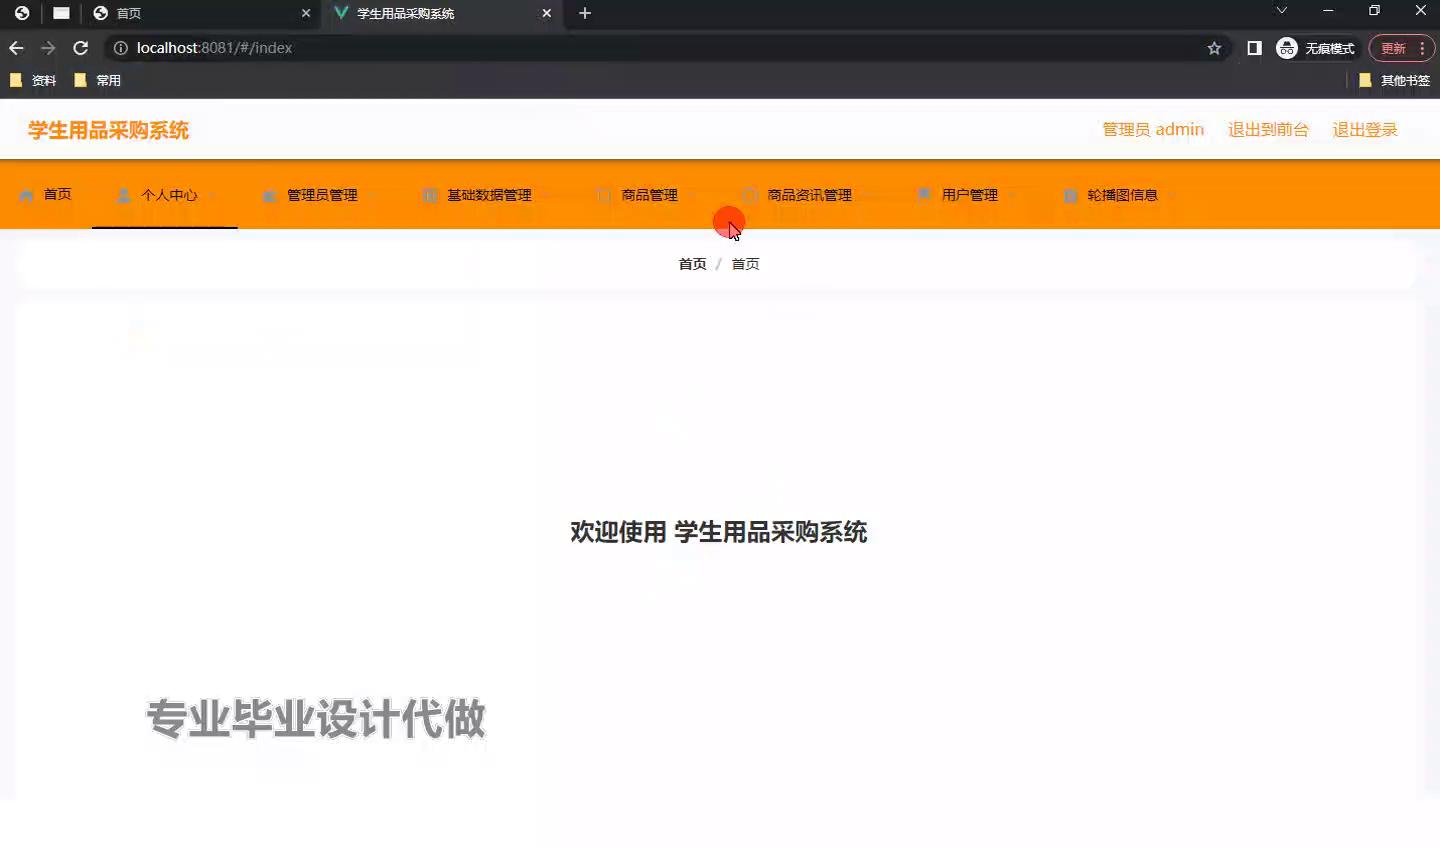Click the 管理员 admin label
The width and height of the screenshot is (1440, 848).
click(x=1152, y=130)
